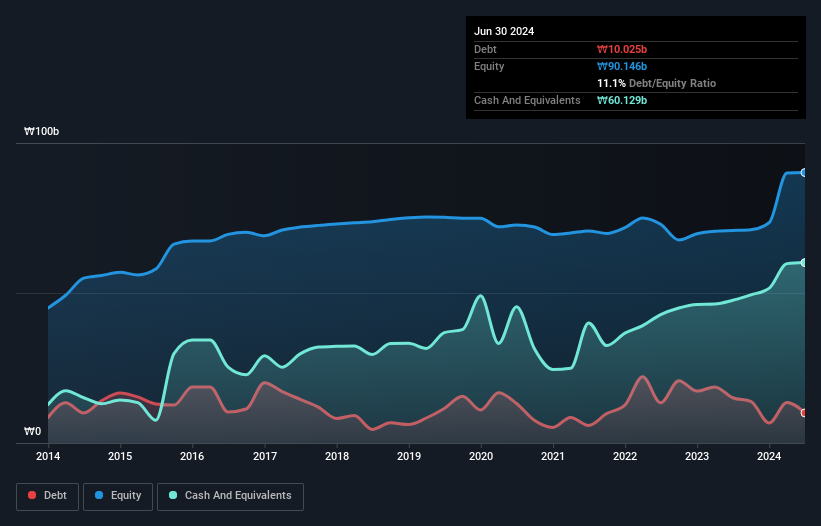Toggle the Equity series legend button
The image size is (821, 526).
(118, 496)
